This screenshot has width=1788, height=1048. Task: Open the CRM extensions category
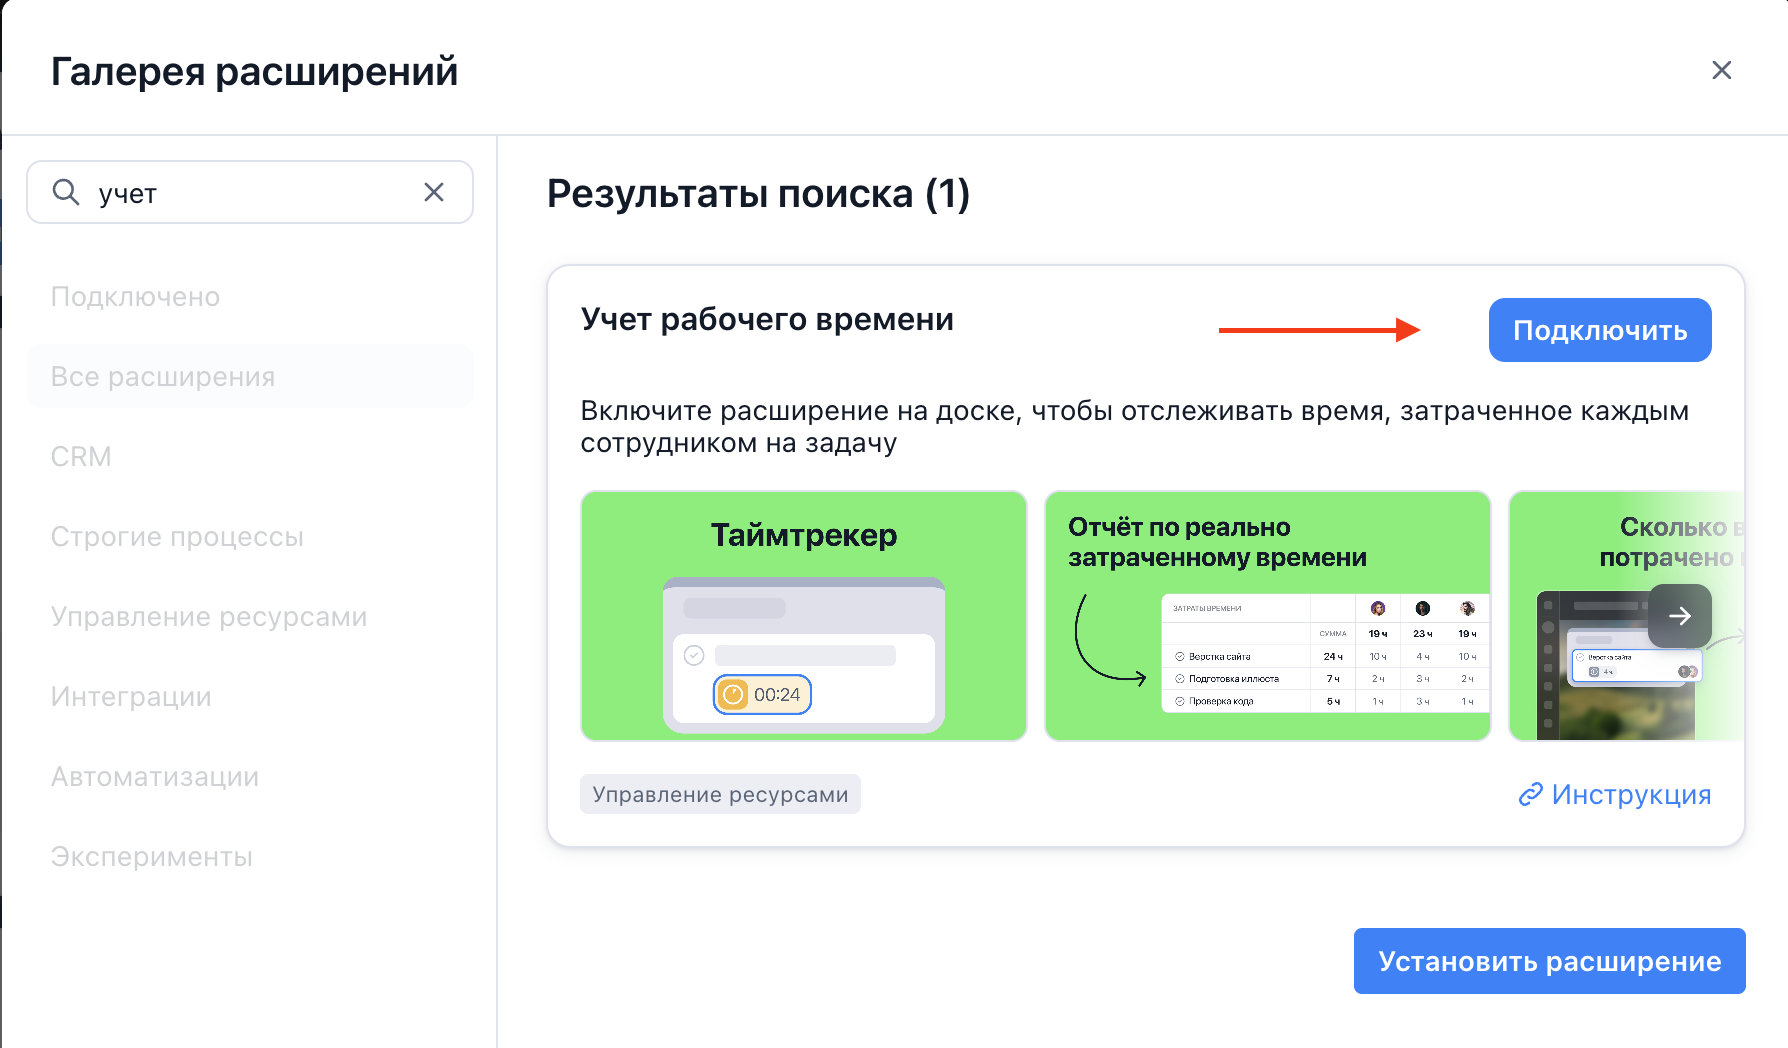click(81, 457)
